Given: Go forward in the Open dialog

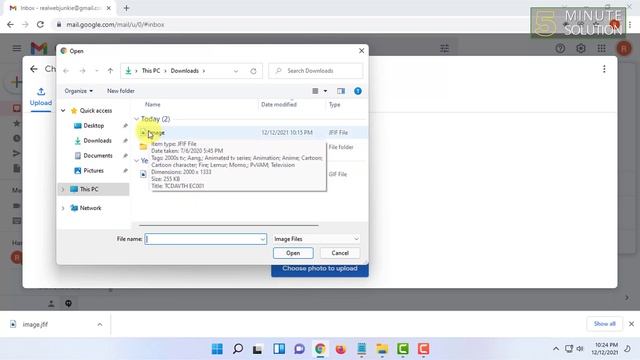Looking at the screenshot, I should 82,71.
